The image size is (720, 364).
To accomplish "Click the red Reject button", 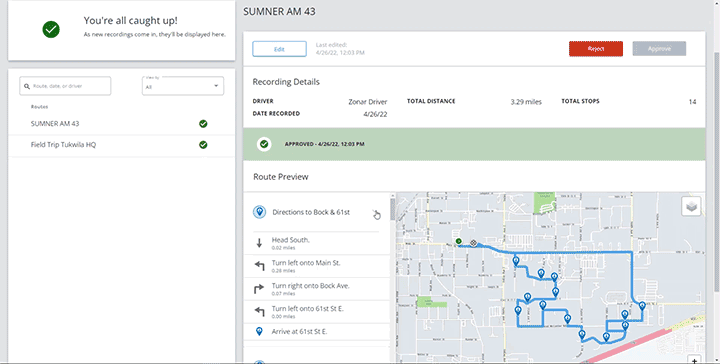I will point(596,49).
